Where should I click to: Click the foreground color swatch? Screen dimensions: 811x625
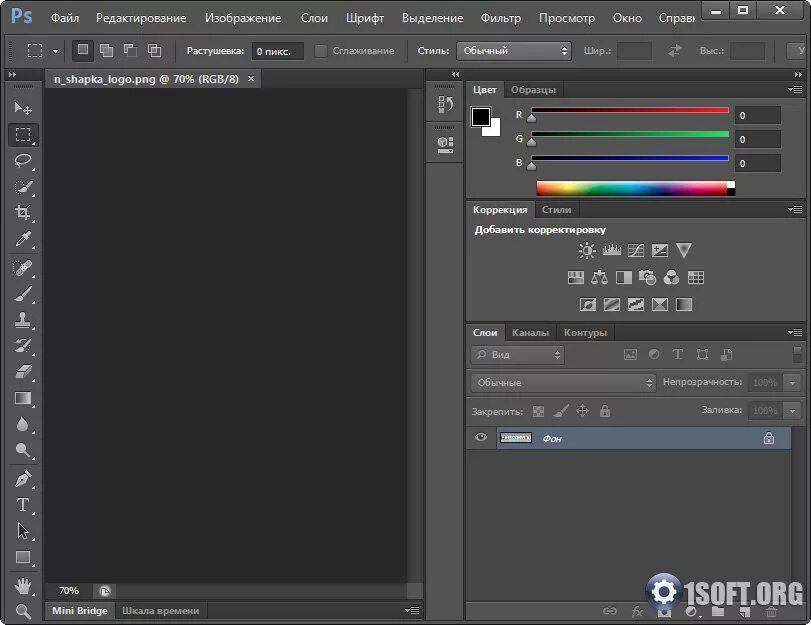(x=480, y=116)
